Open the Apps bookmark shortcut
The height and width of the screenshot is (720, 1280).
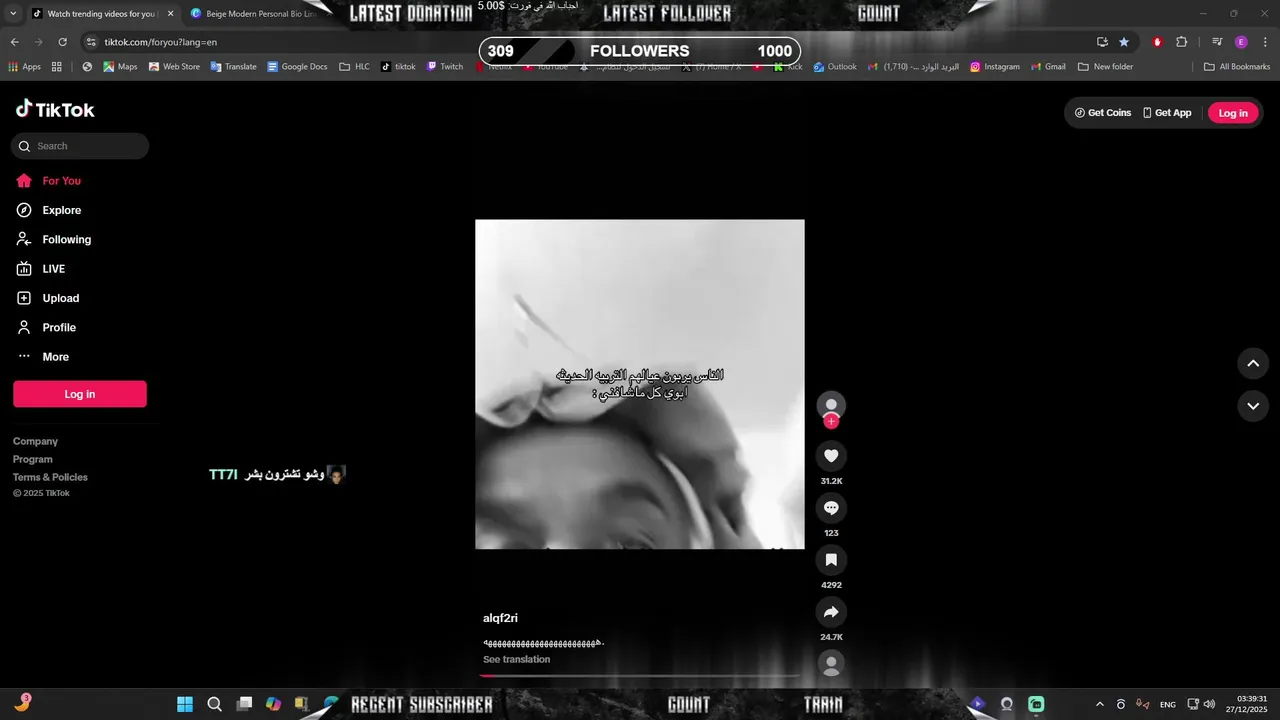point(24,67)
